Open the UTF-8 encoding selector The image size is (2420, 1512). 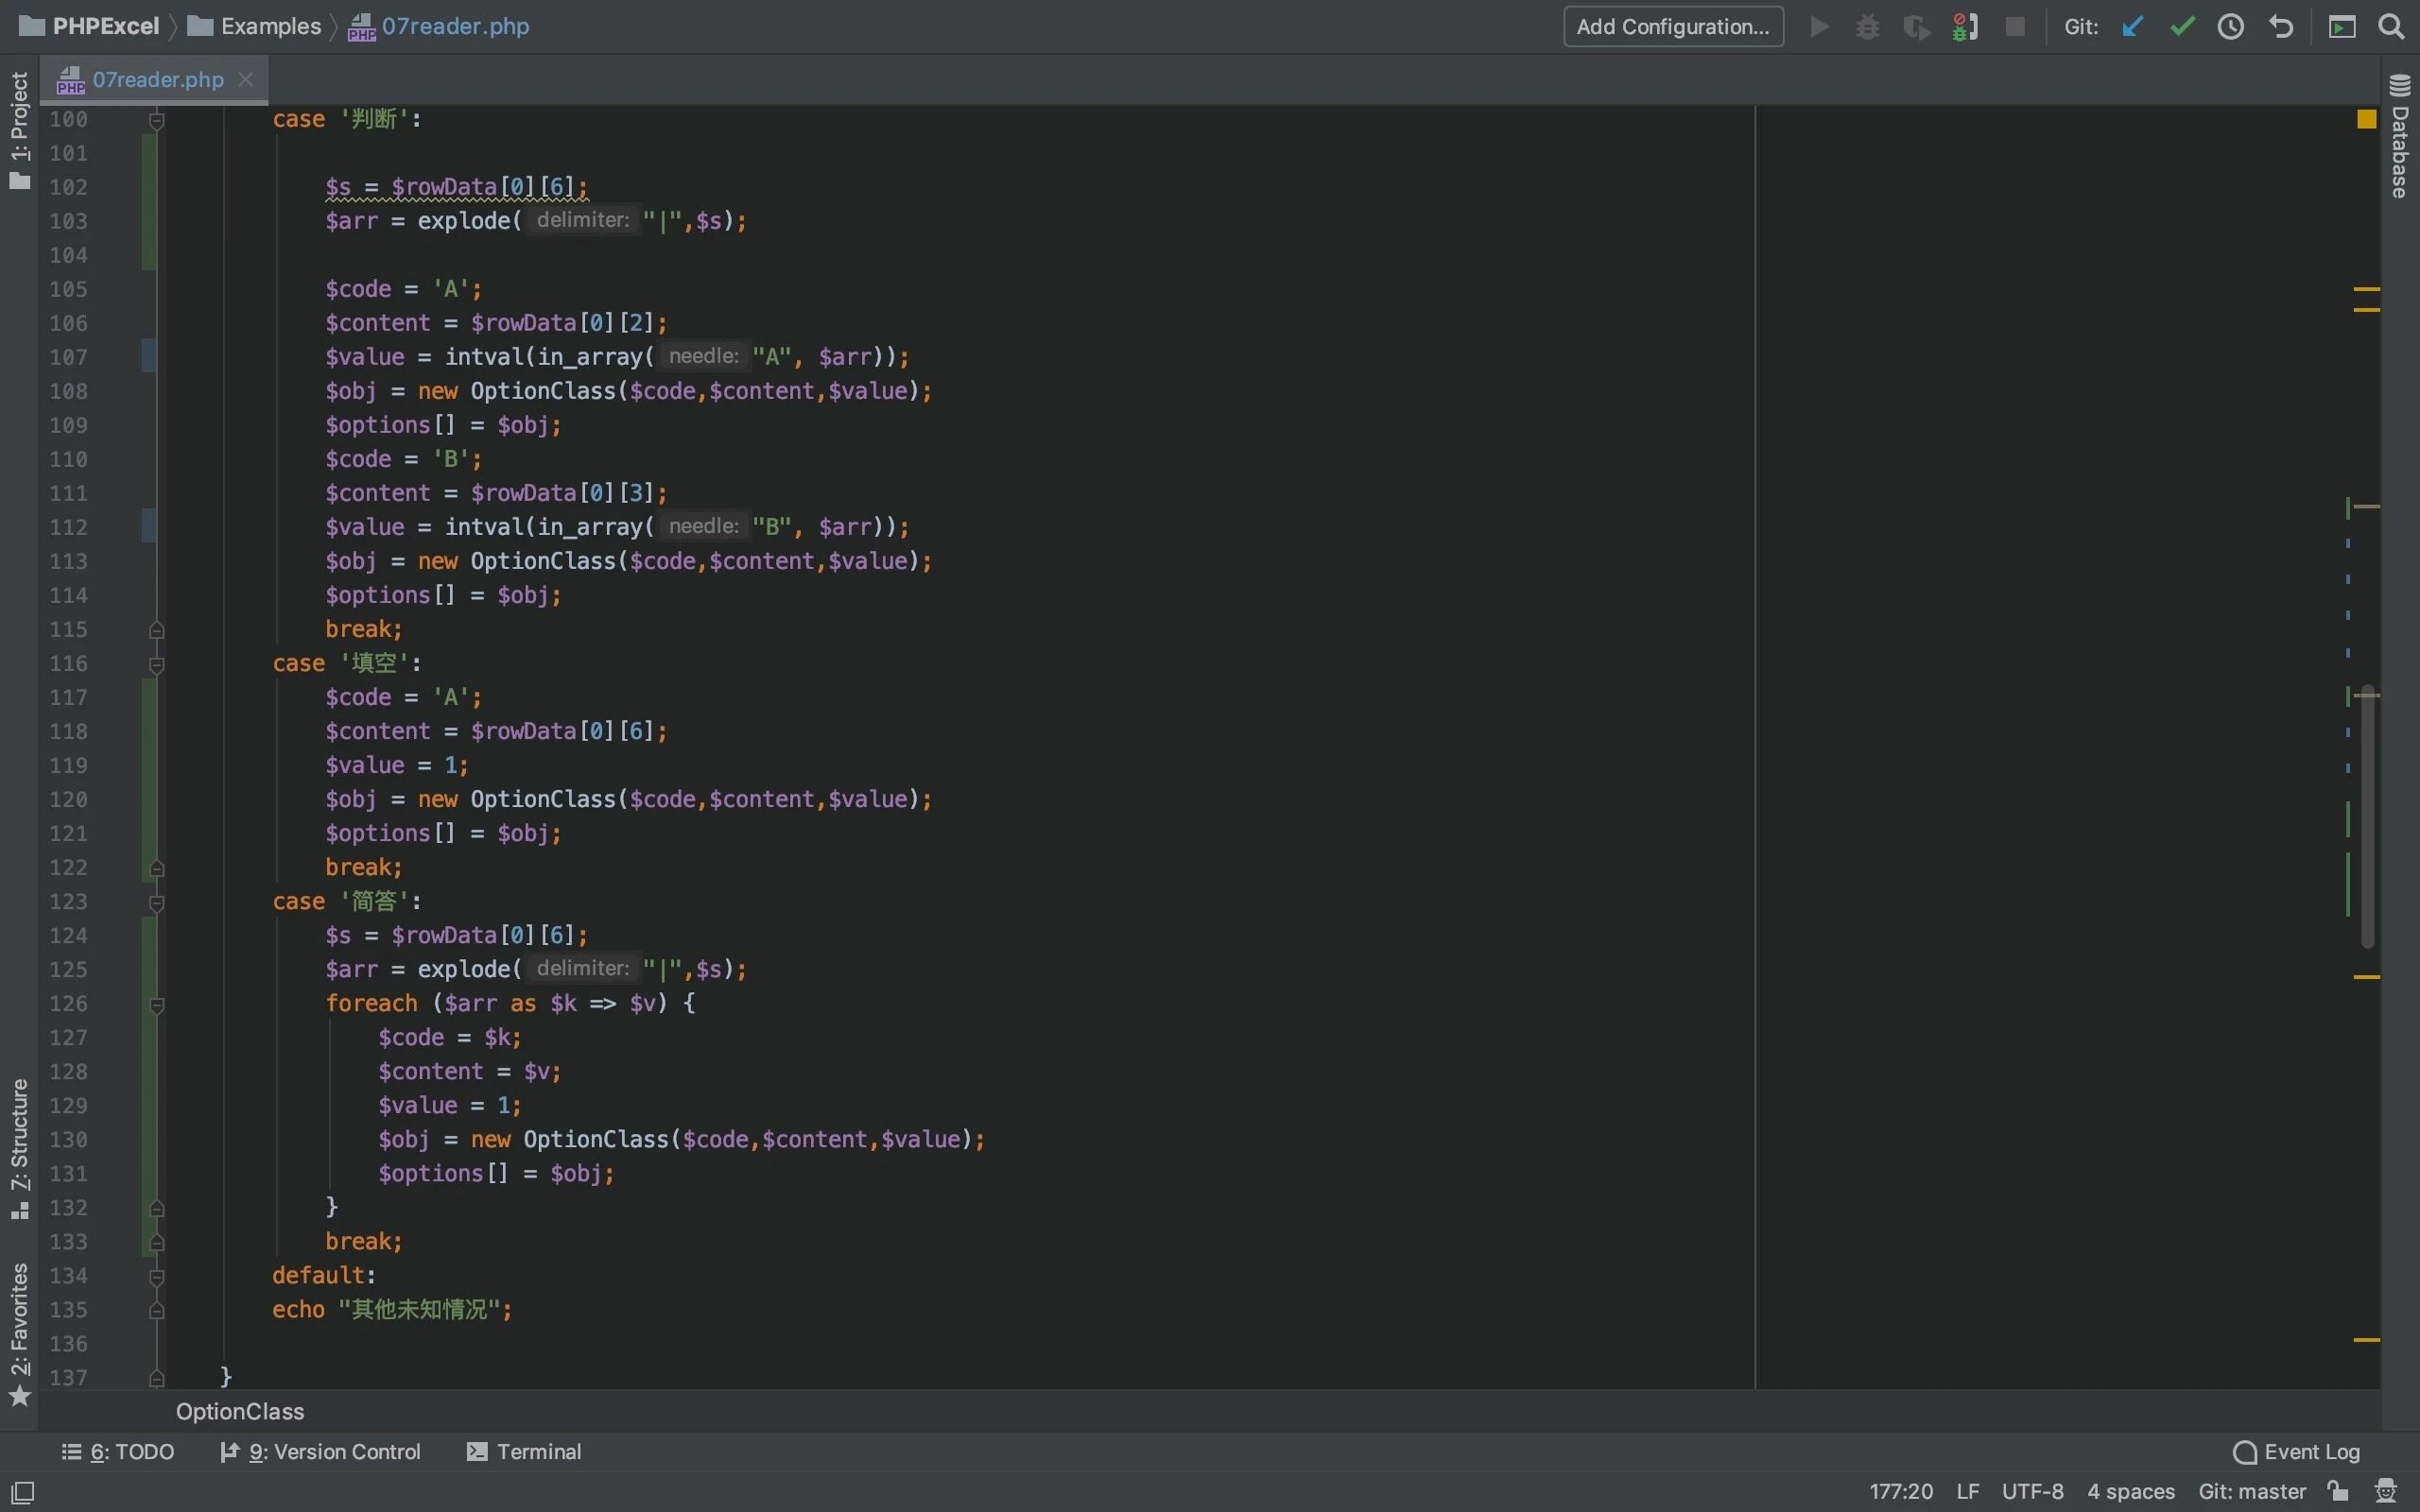coord(2032,1491)
